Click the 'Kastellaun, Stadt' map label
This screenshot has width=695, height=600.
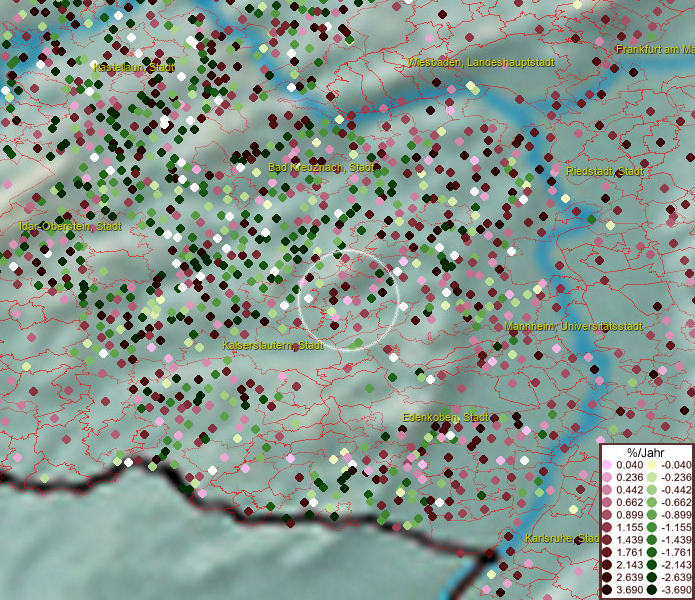point(134,67)
